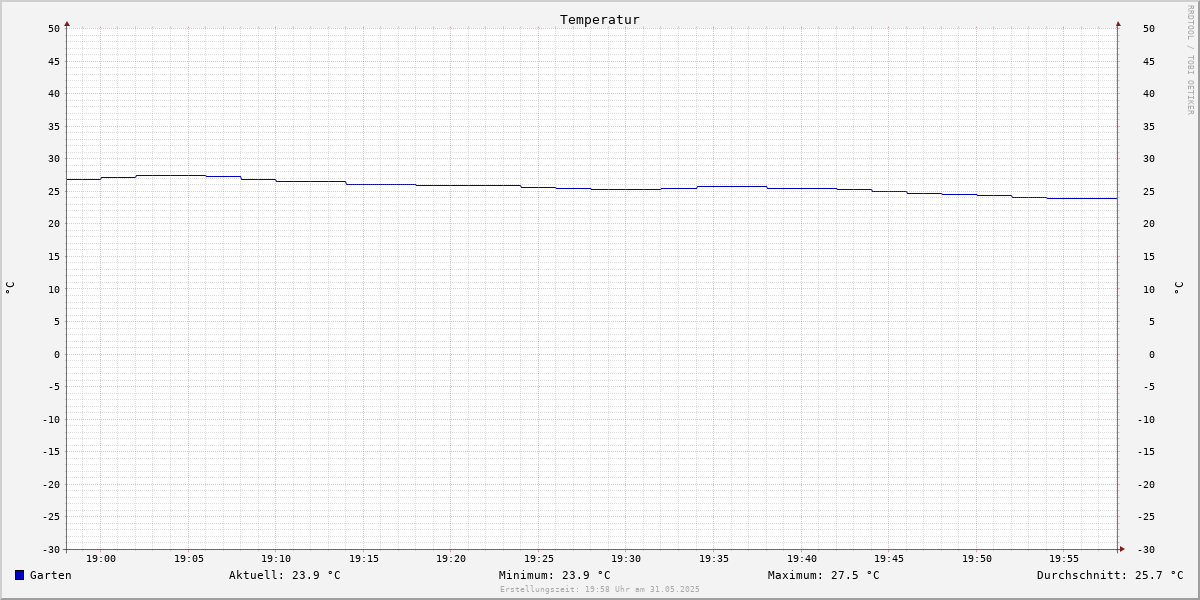Click the 19:35 time axis label
Screen dimensions: 1200x600
click(x=714, y=559)
